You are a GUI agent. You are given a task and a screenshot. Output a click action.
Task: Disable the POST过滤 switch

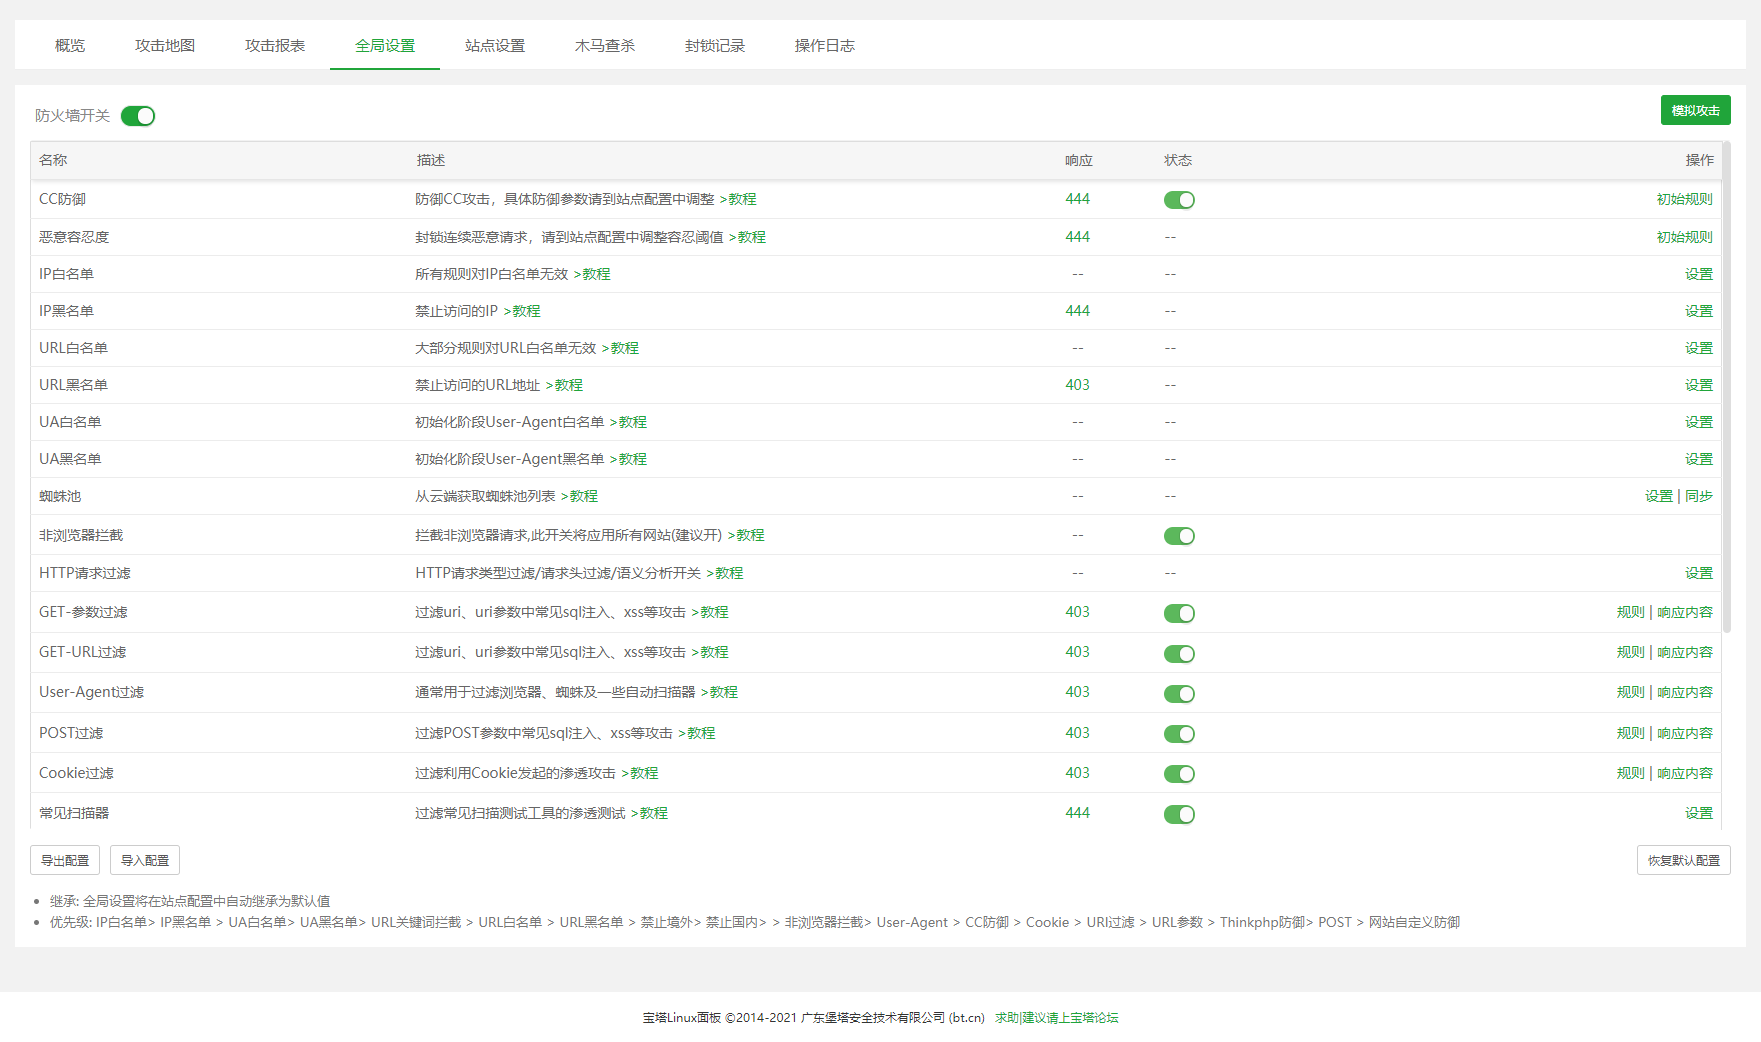1179,733
